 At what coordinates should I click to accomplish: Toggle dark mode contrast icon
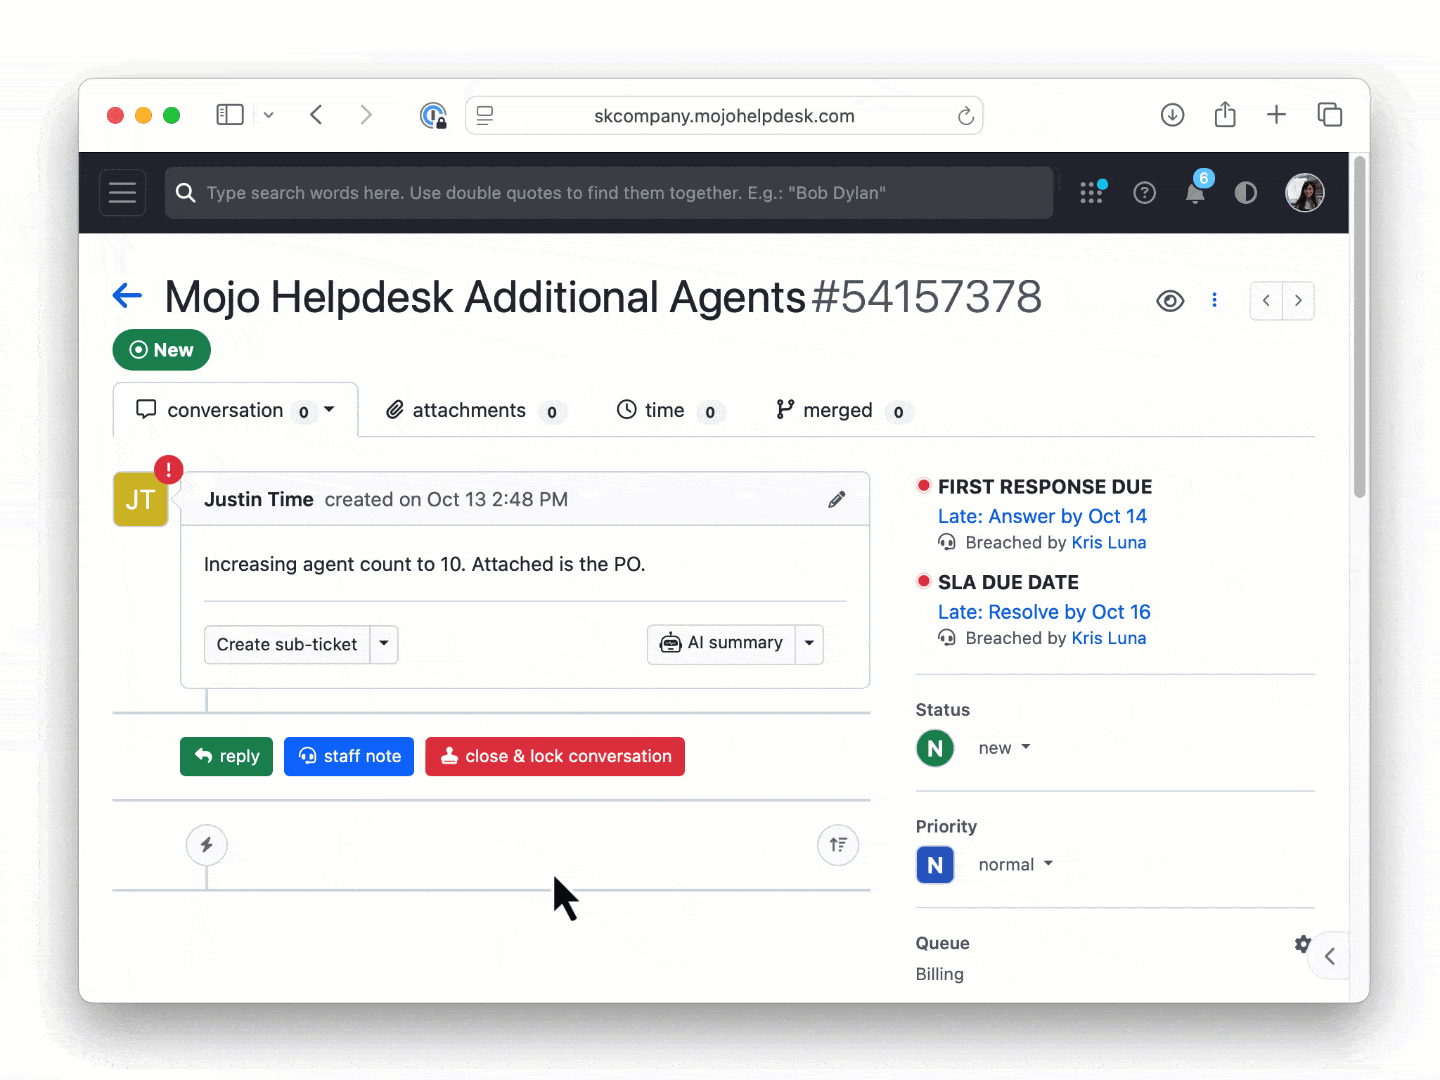click(x=1245, y=193)
